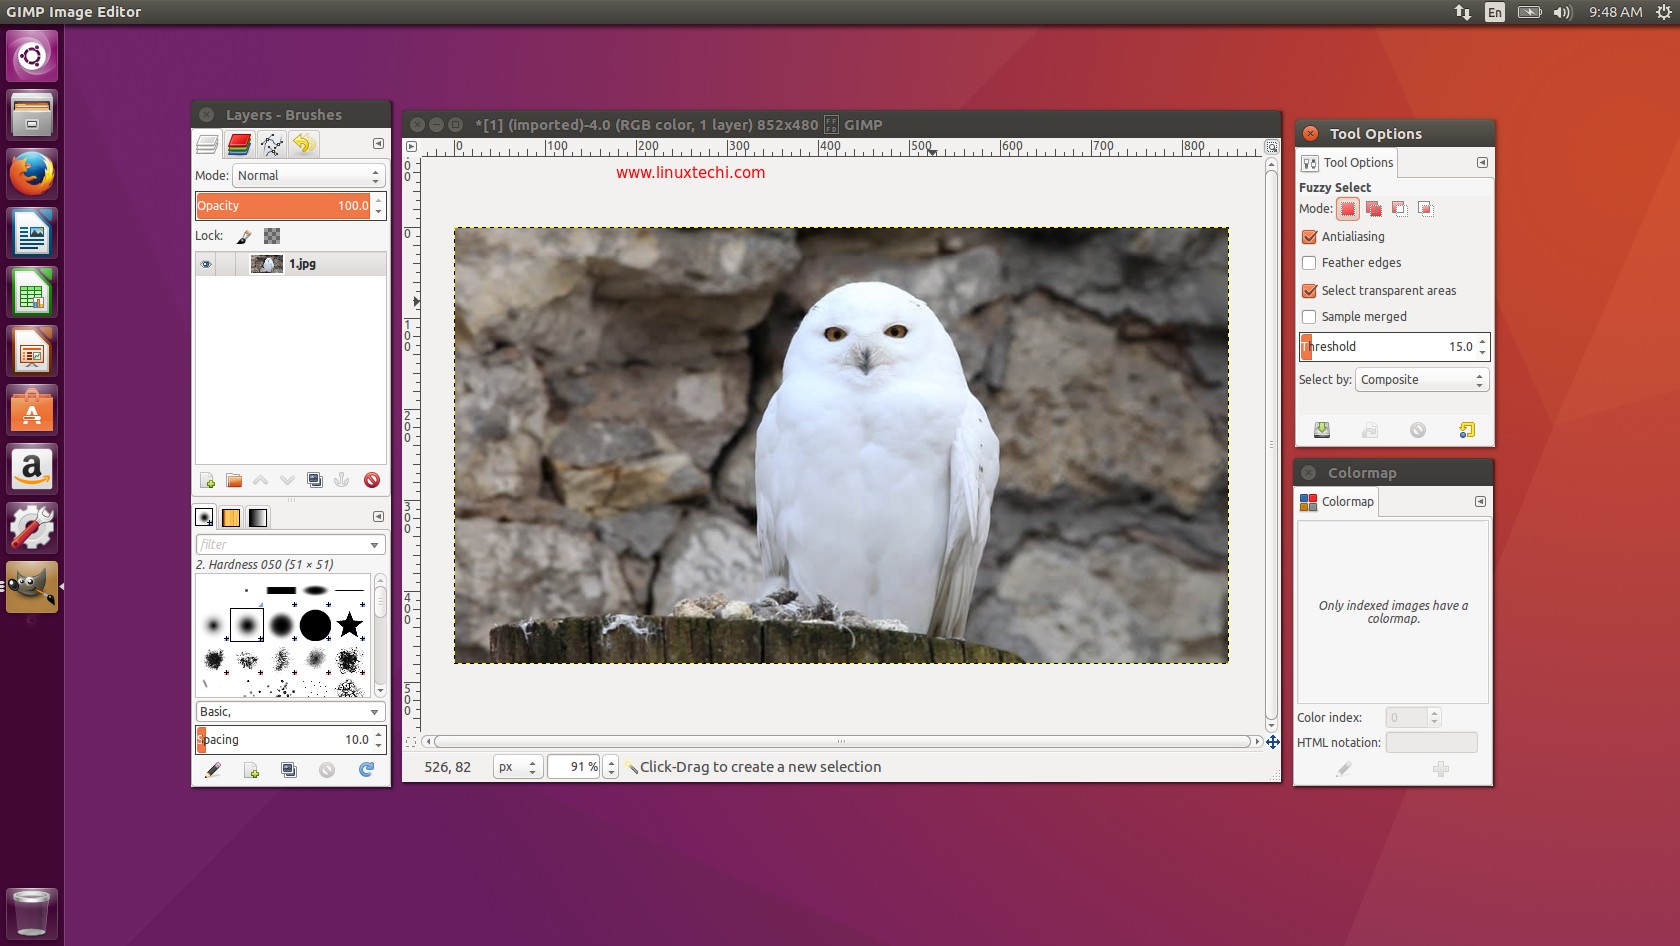Edit the brush using the pencil icon

pyautogui.click(x=213, y=770)
